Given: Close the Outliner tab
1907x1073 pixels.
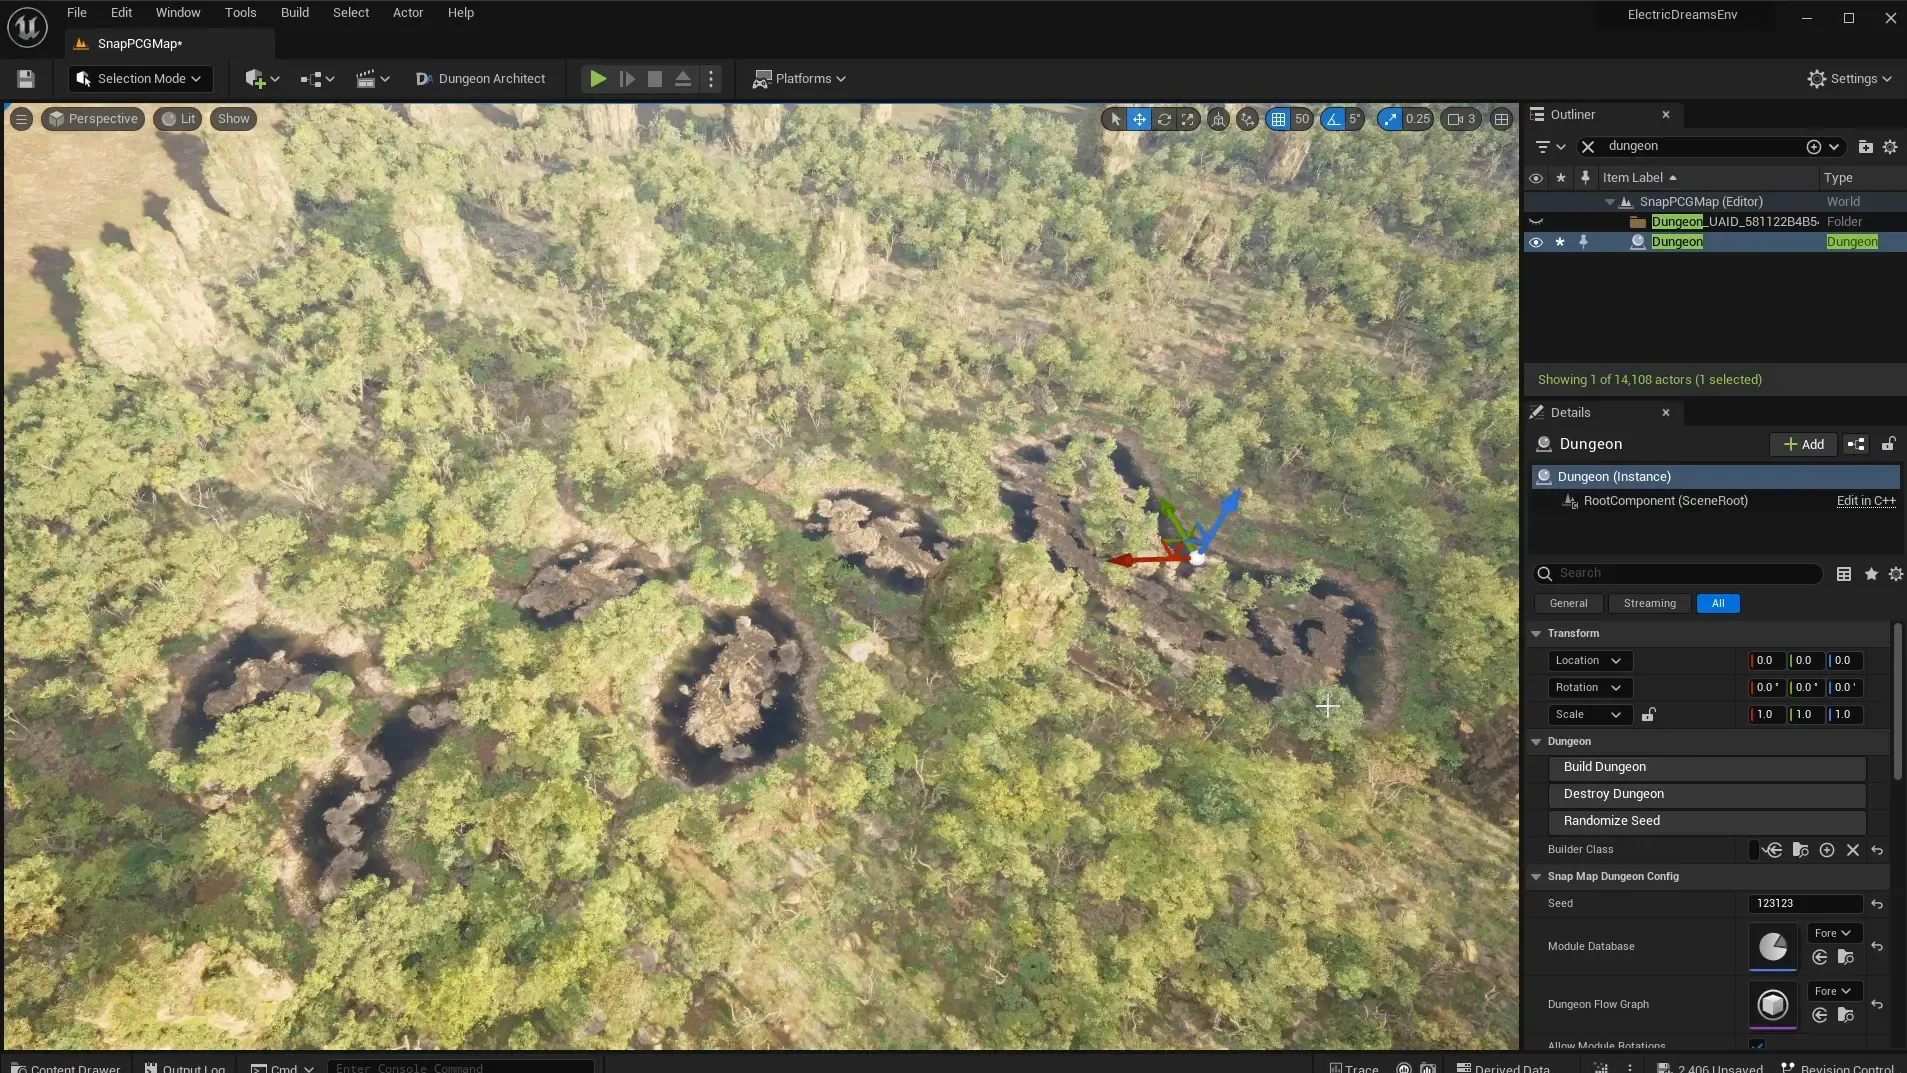Looking at the screenshot, I should [x=1666, y=115].
